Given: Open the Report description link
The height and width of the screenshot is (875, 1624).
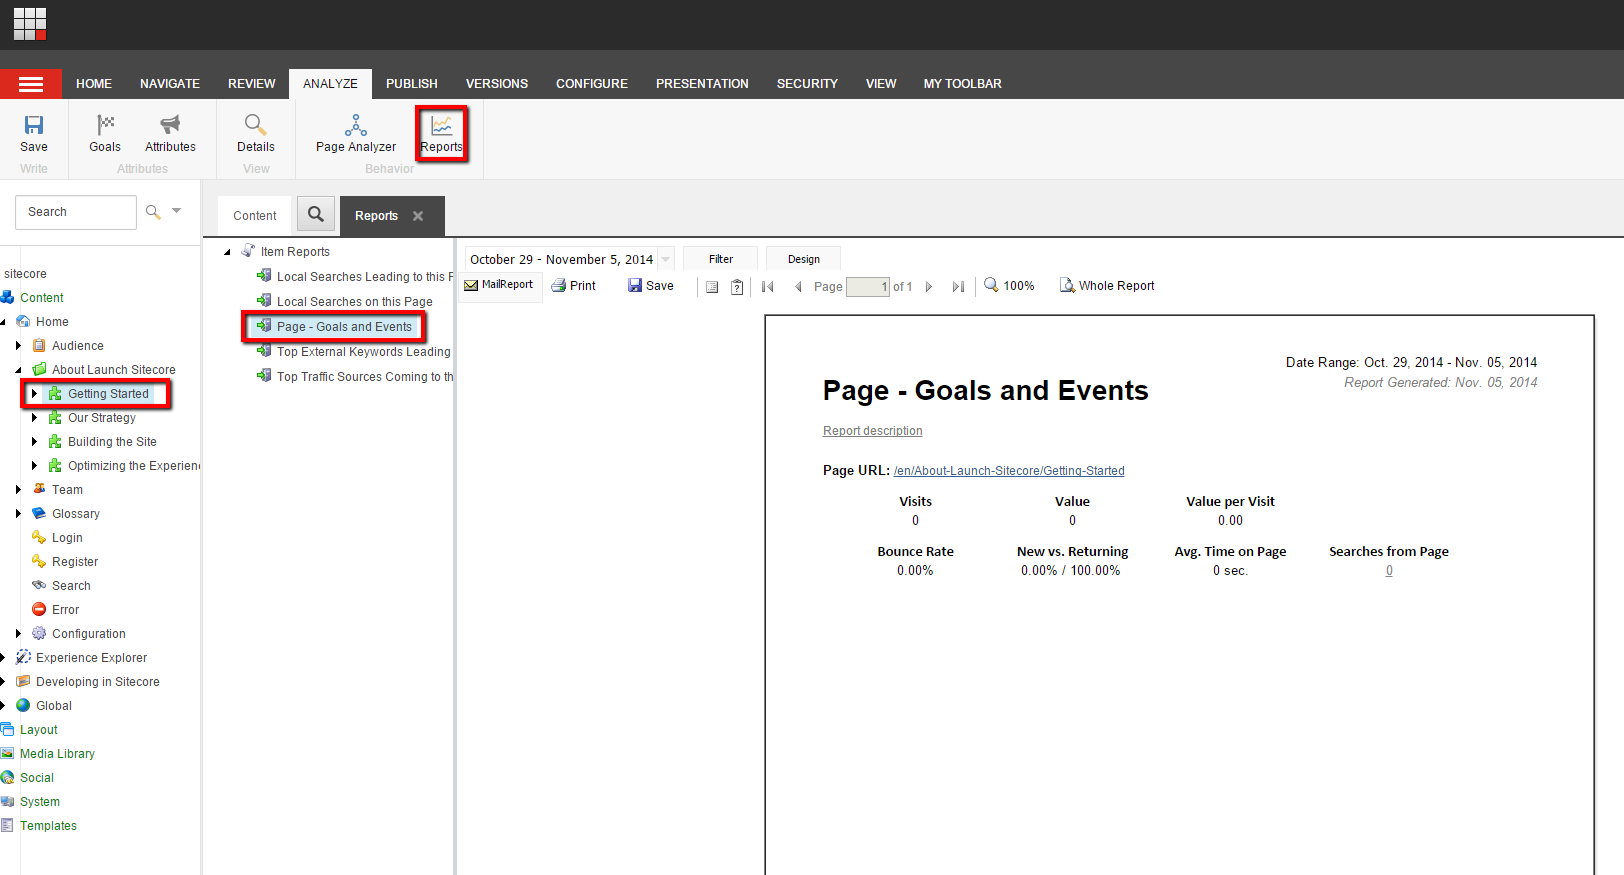Looking at the screenshot, I should (x=873, y=431).
